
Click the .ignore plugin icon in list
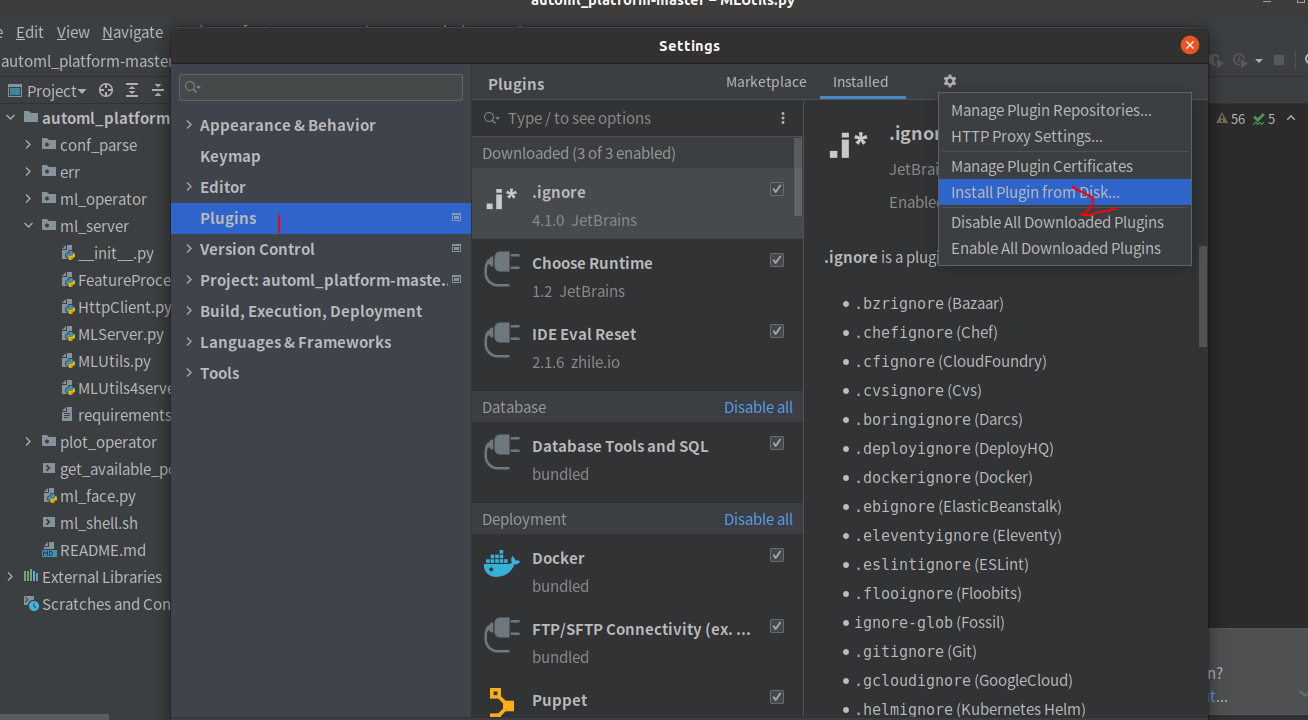502,199
